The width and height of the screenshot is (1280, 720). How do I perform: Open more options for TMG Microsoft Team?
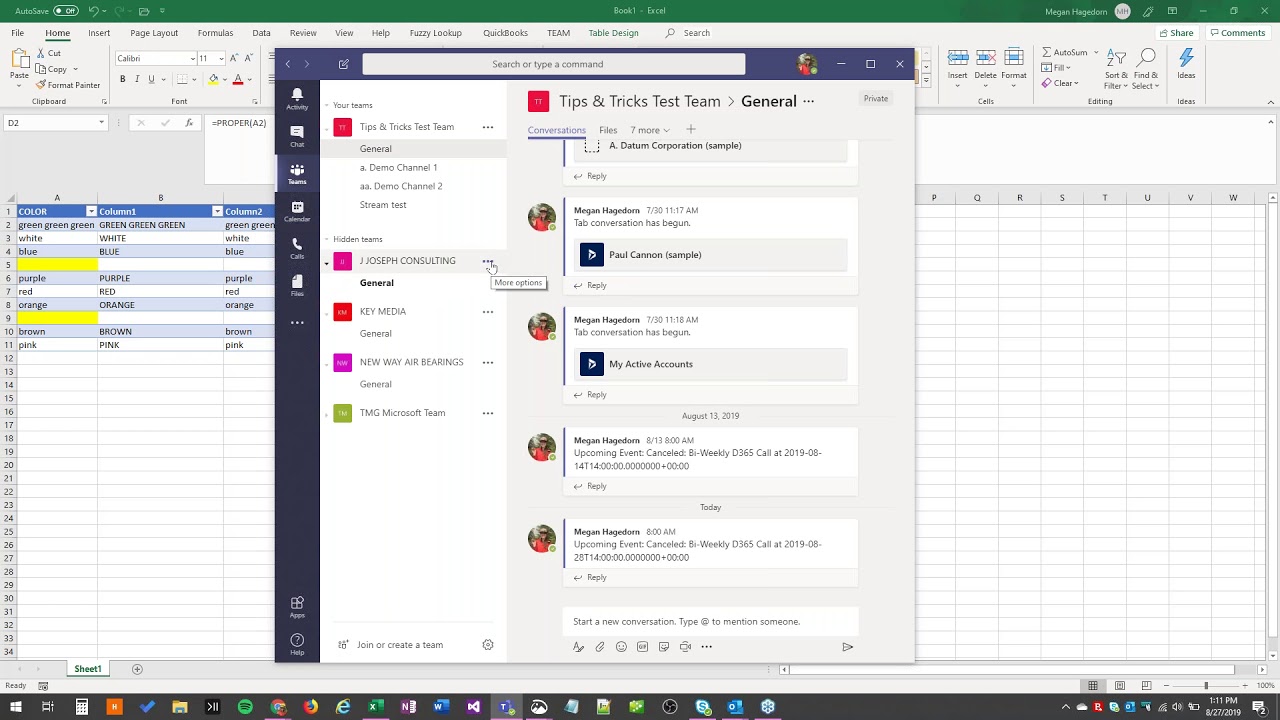488,413
